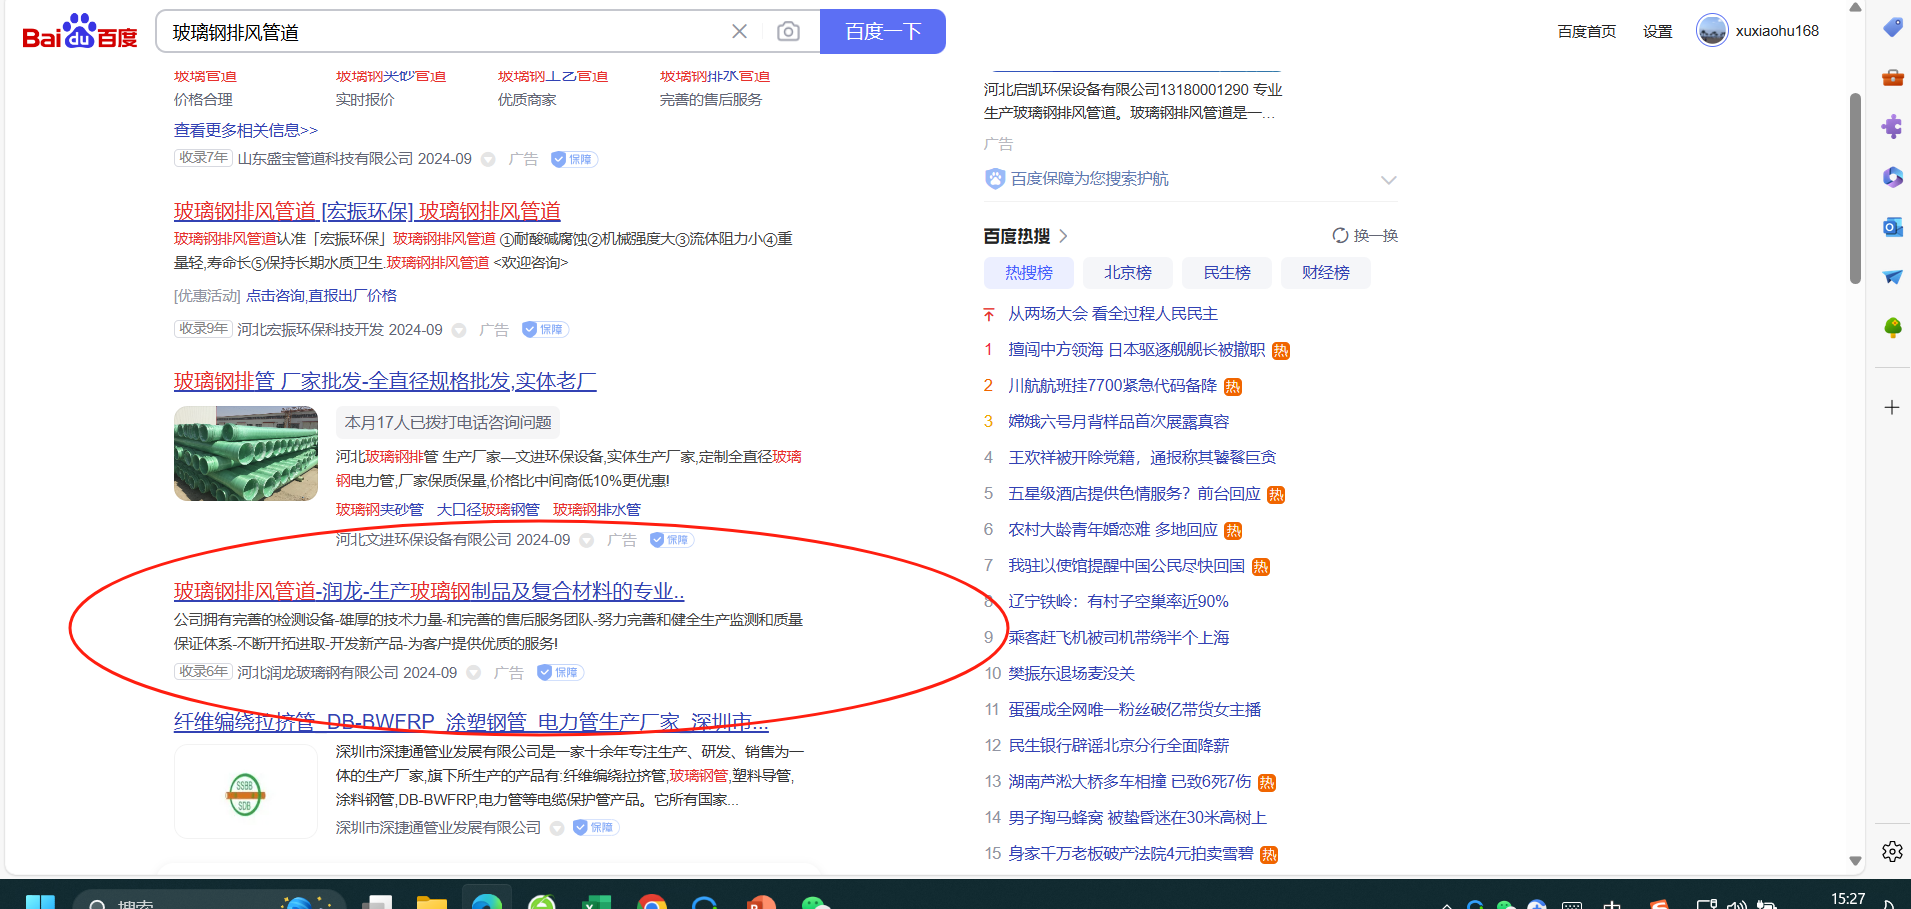Click the green fiberglass pipes thumbnail
This screenshot has height=909, width=1911.
point(246,453)
